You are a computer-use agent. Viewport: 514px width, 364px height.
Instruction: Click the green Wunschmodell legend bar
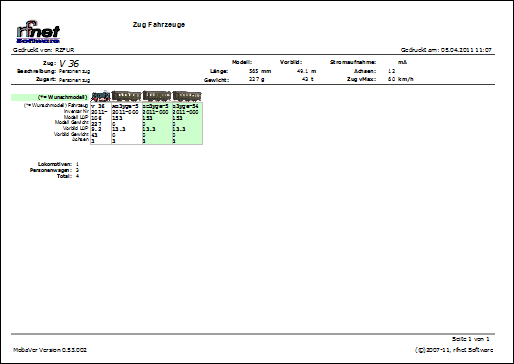(x=50, y=97)
